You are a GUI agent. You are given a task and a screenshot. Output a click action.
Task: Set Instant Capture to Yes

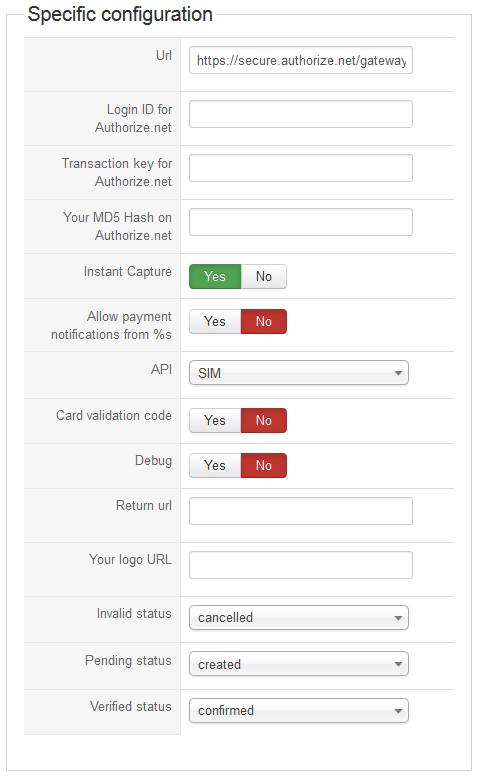click(215, 277)
